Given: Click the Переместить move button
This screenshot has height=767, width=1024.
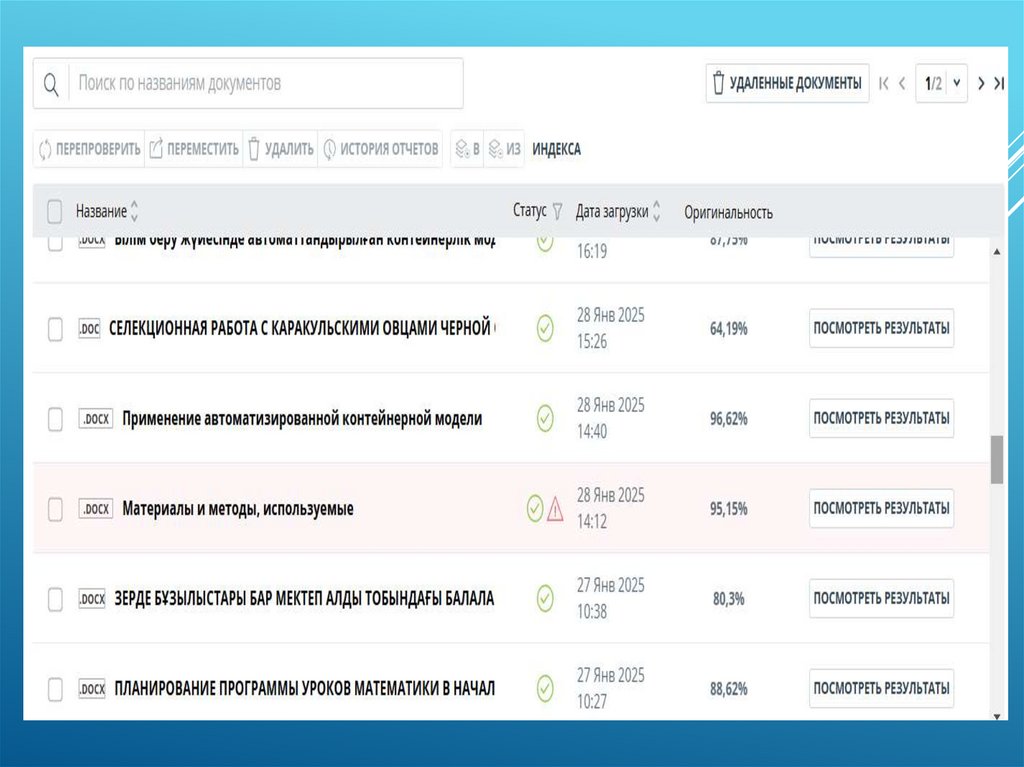Looking at the screenshot, I should 194,149.
